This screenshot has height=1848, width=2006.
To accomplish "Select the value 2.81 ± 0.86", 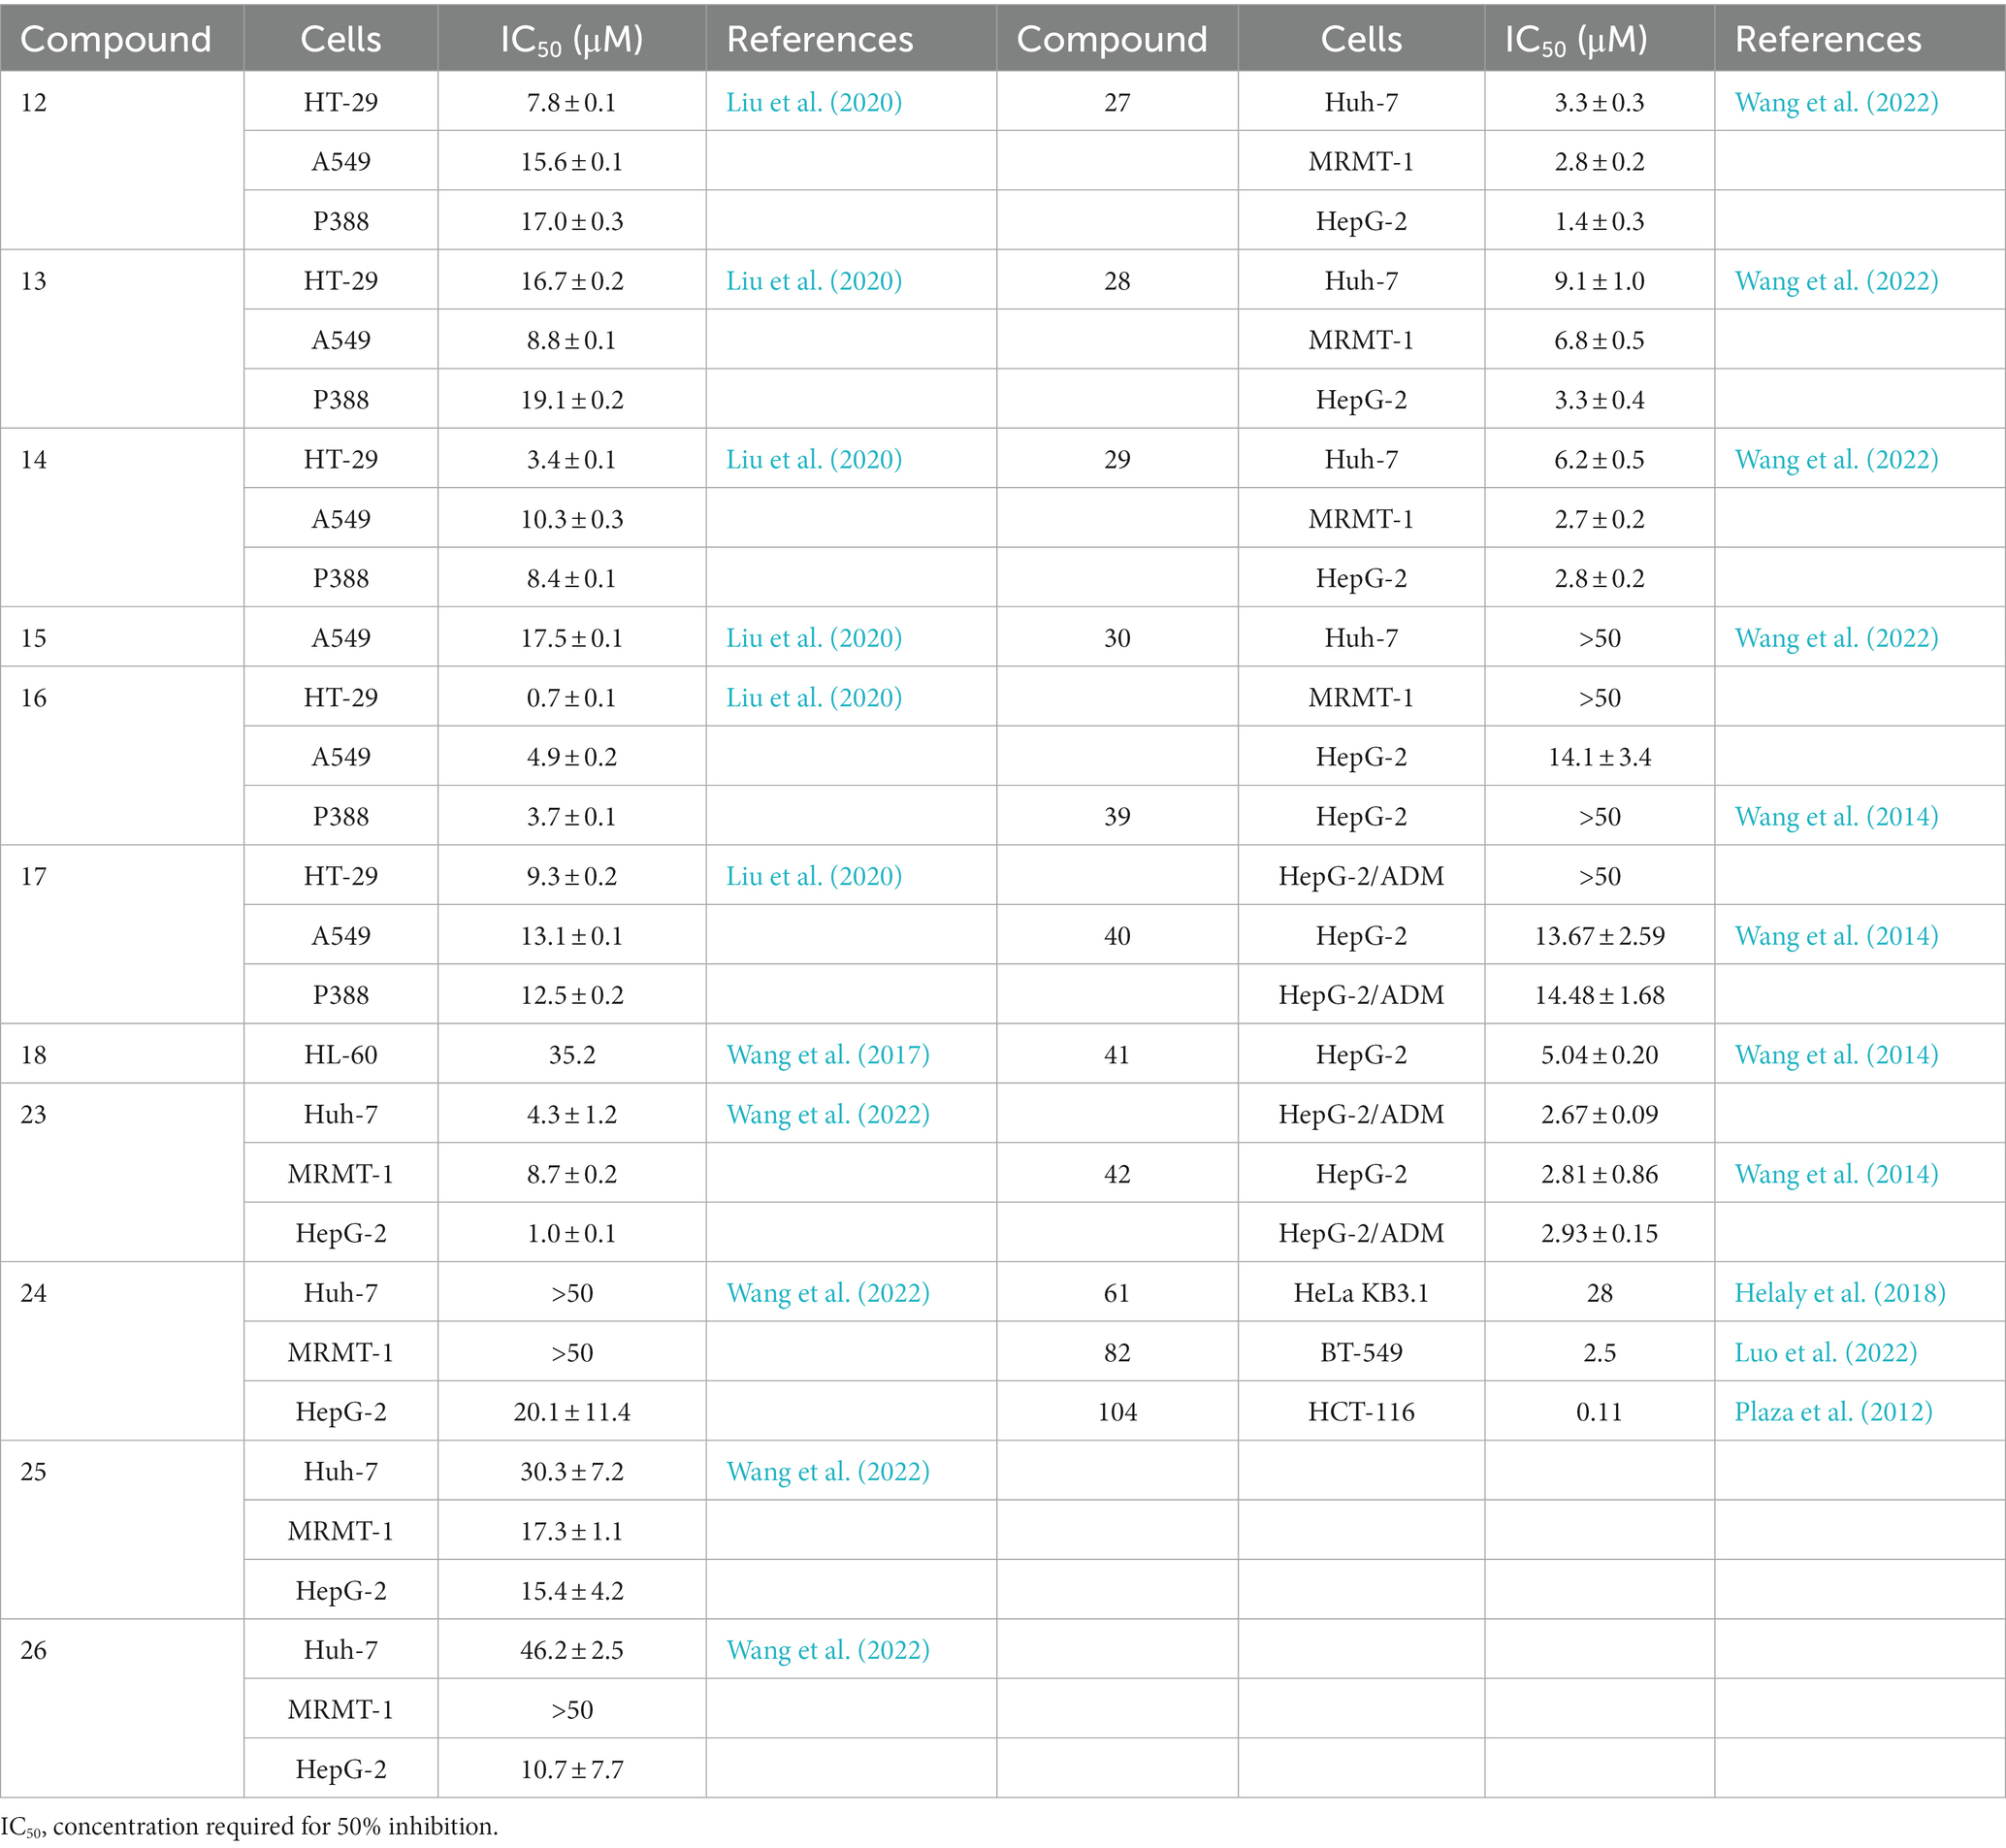I will tap(1600, 1174).
